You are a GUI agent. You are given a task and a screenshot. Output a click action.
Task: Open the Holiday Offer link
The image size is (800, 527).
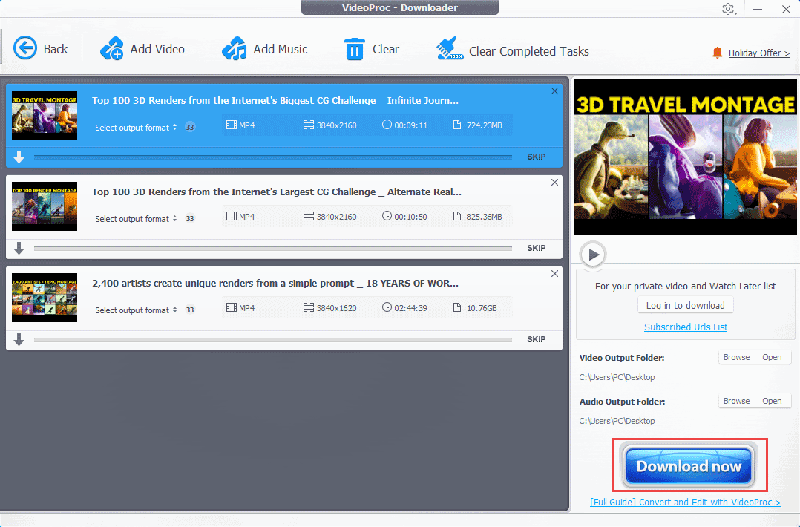[759, 53]
